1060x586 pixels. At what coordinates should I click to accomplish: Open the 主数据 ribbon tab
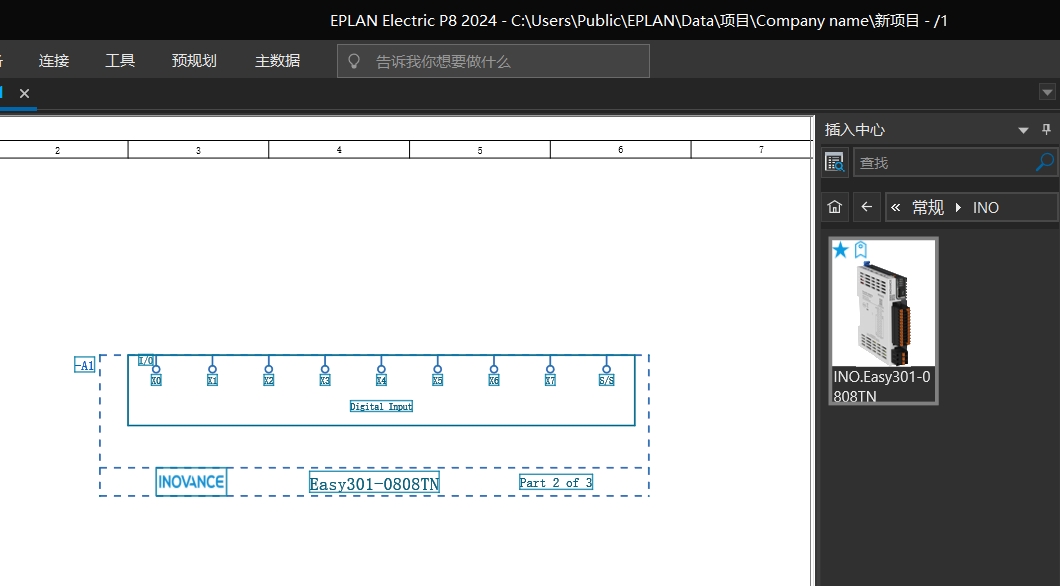pyautogui.click(x=277, y=61)
